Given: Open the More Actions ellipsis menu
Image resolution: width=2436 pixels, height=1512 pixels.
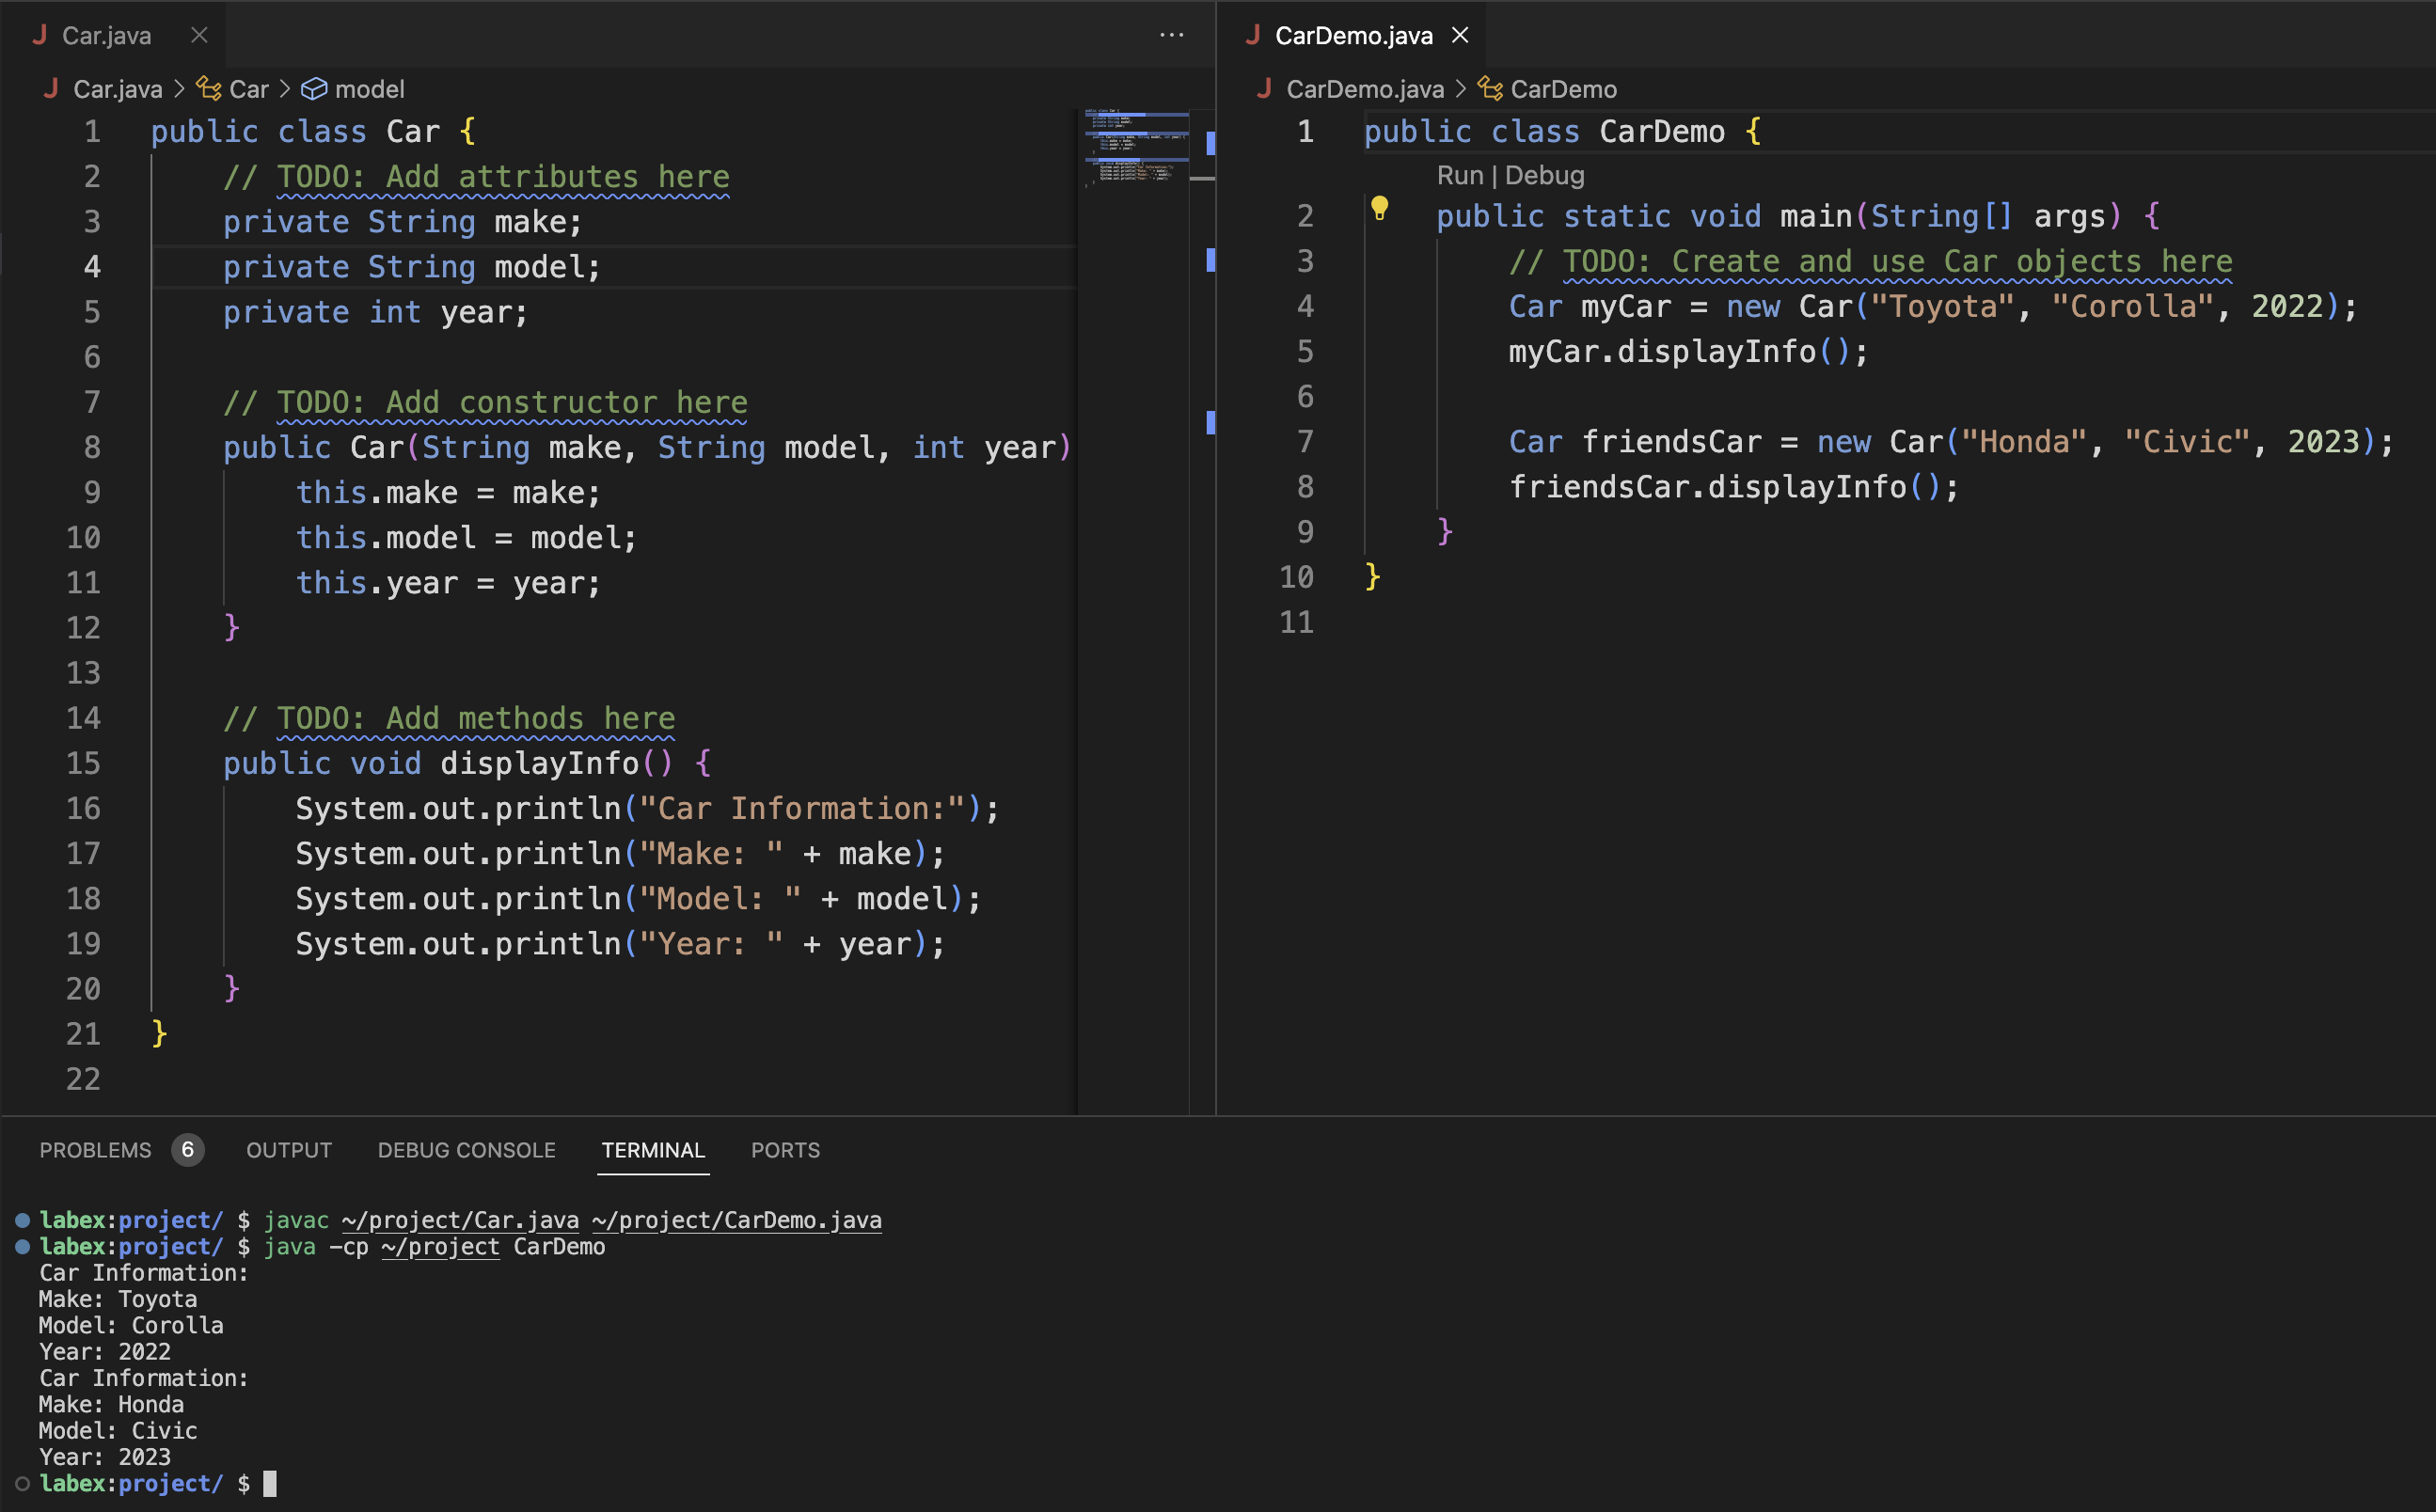Looking at the screenshot, I should point(1171,35).
